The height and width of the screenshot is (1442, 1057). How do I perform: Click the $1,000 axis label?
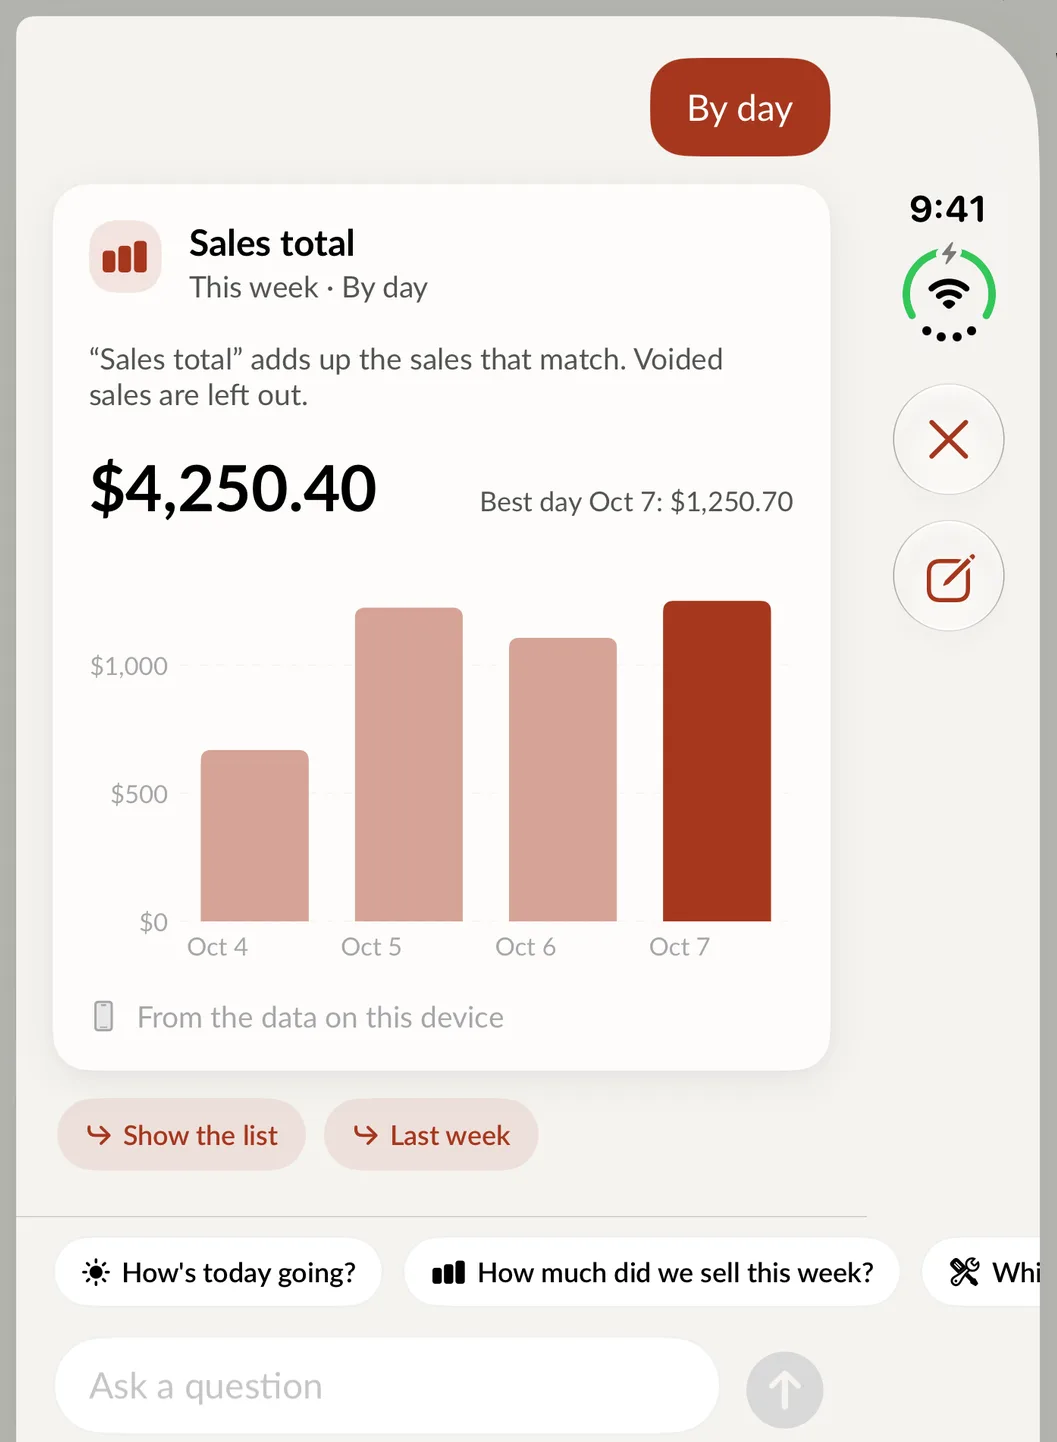pos(129,666)
